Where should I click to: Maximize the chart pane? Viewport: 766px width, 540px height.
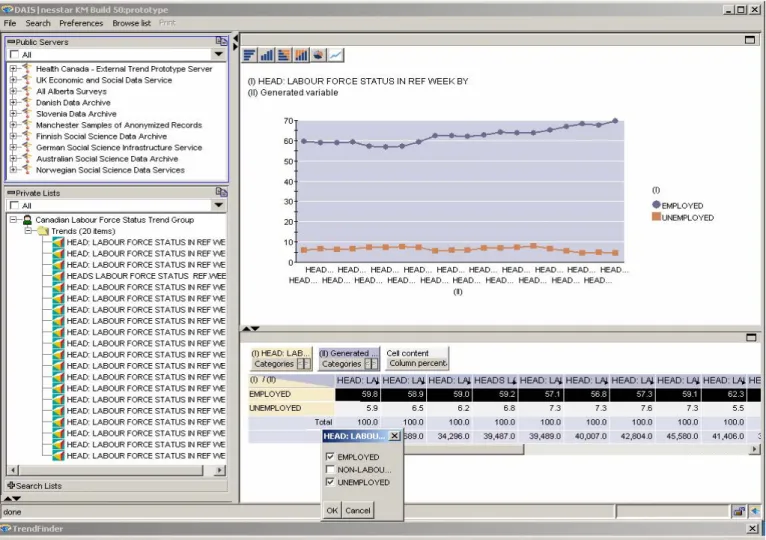pos(750,40)
